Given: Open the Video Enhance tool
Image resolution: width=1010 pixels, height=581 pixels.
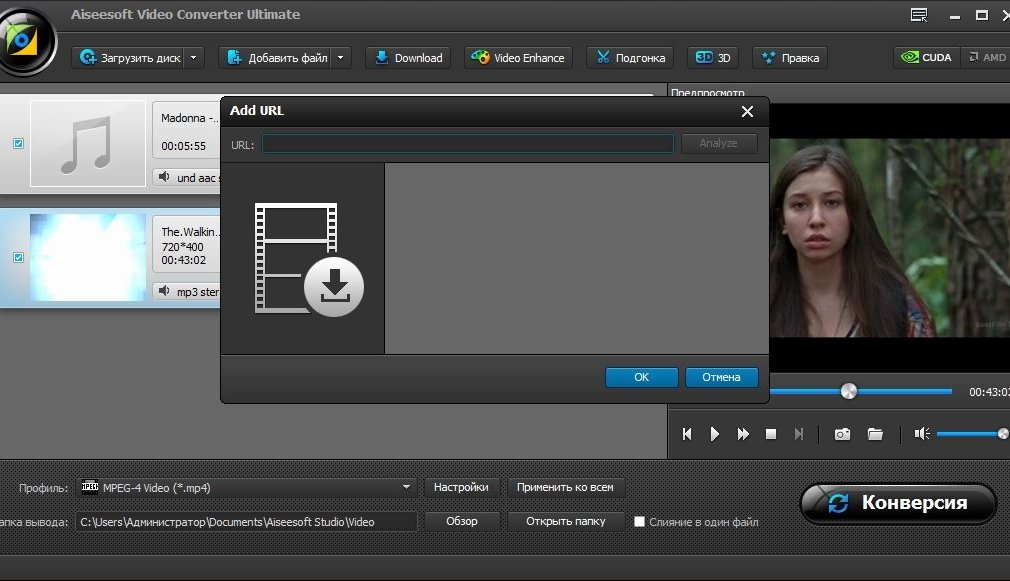Looking at the screenshot, I should (x=519, y=58).
